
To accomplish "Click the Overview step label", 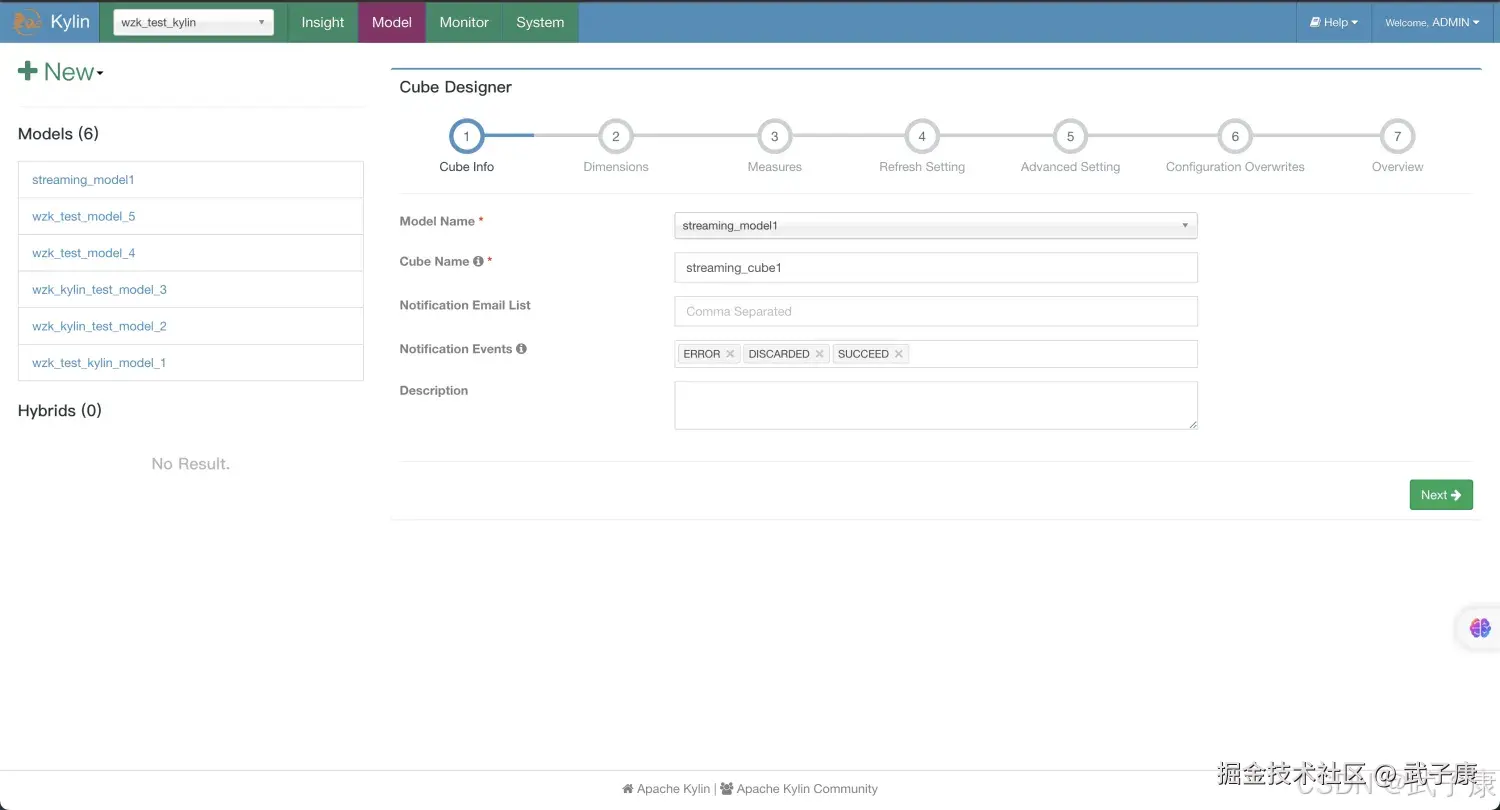I will 1397,167.
